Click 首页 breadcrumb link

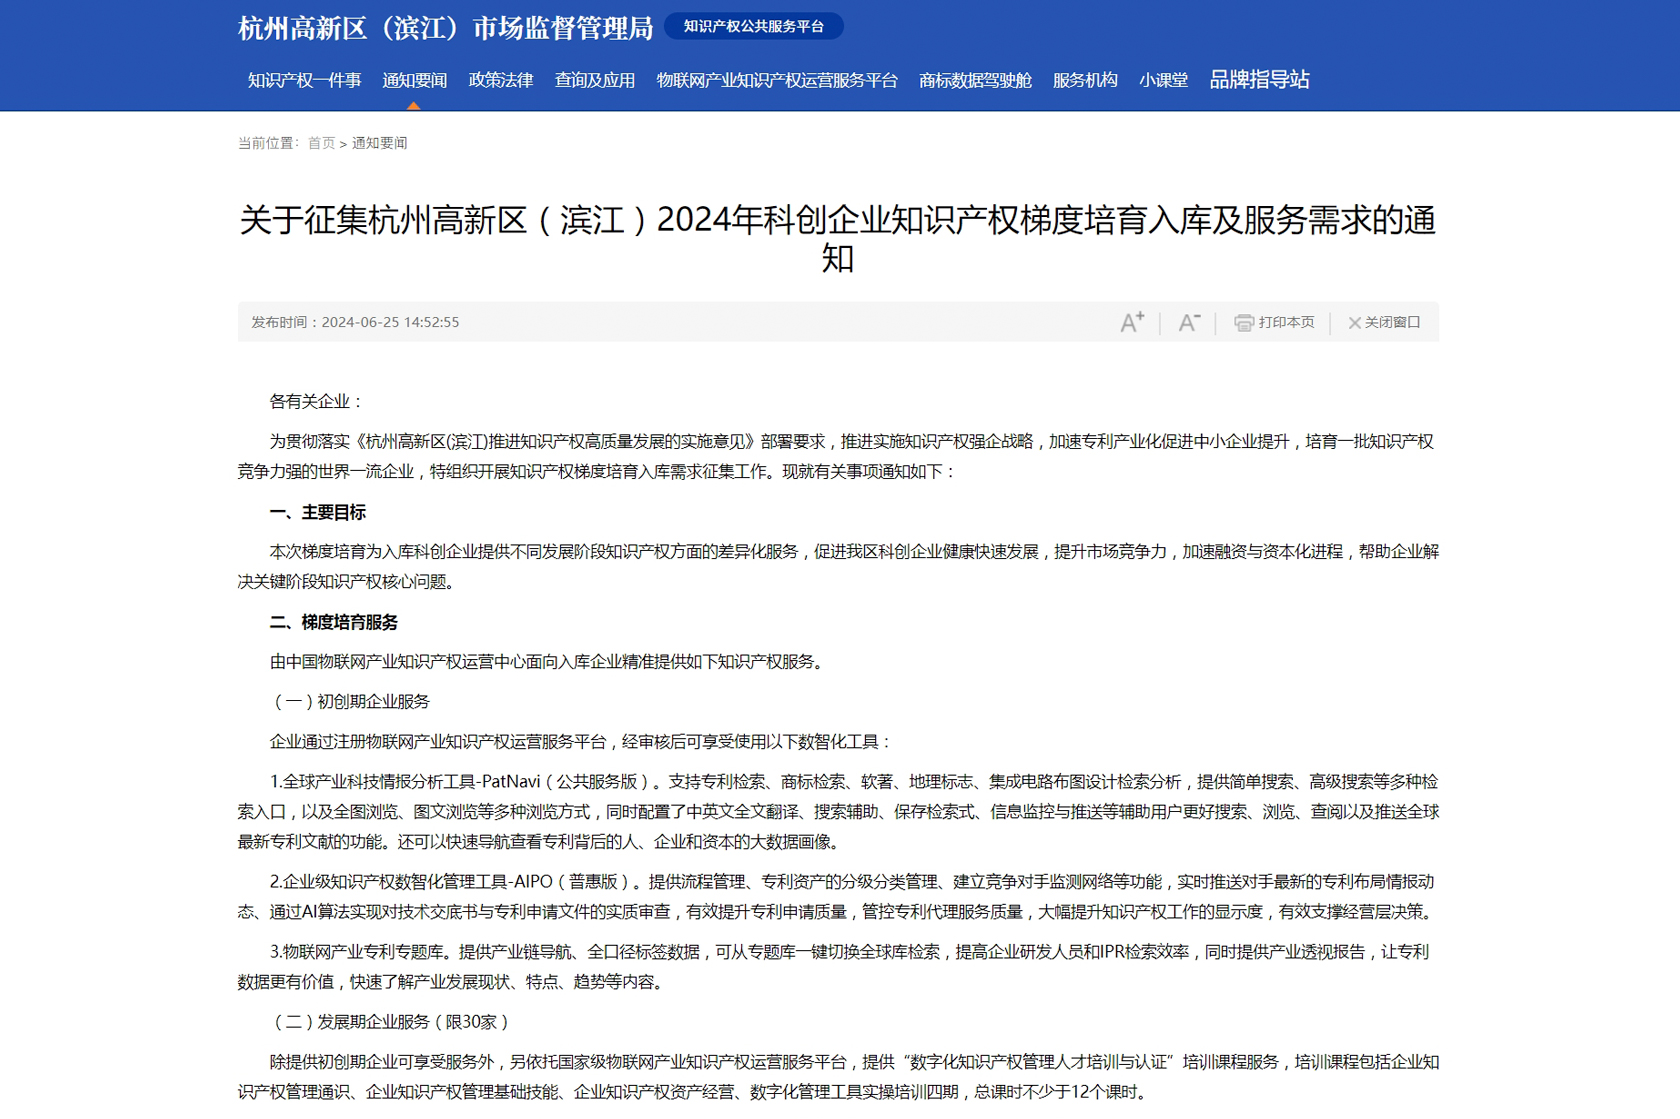(321, 143)
